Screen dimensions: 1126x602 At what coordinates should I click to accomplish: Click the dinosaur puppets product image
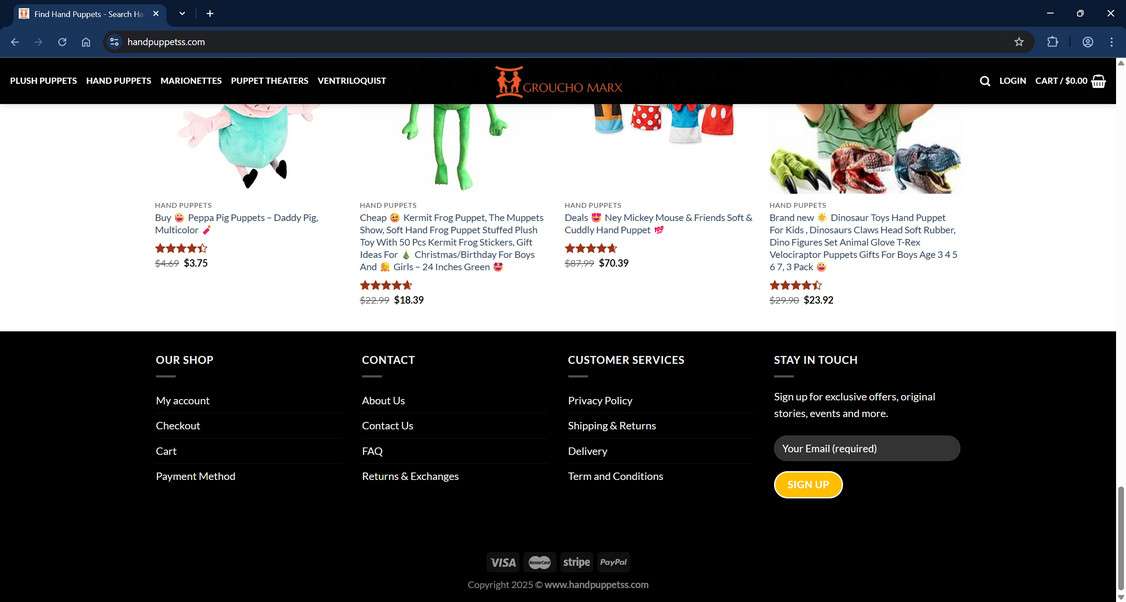865,147
